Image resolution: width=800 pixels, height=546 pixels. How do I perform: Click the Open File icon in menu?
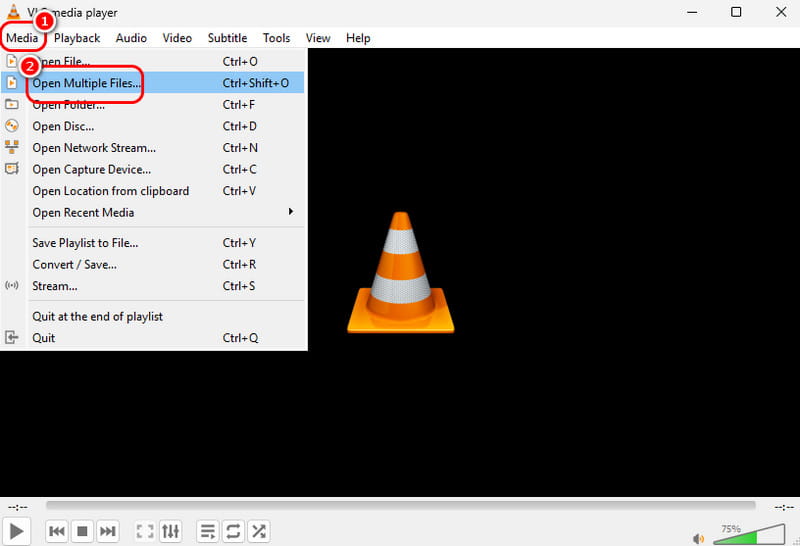click(11, 61)
